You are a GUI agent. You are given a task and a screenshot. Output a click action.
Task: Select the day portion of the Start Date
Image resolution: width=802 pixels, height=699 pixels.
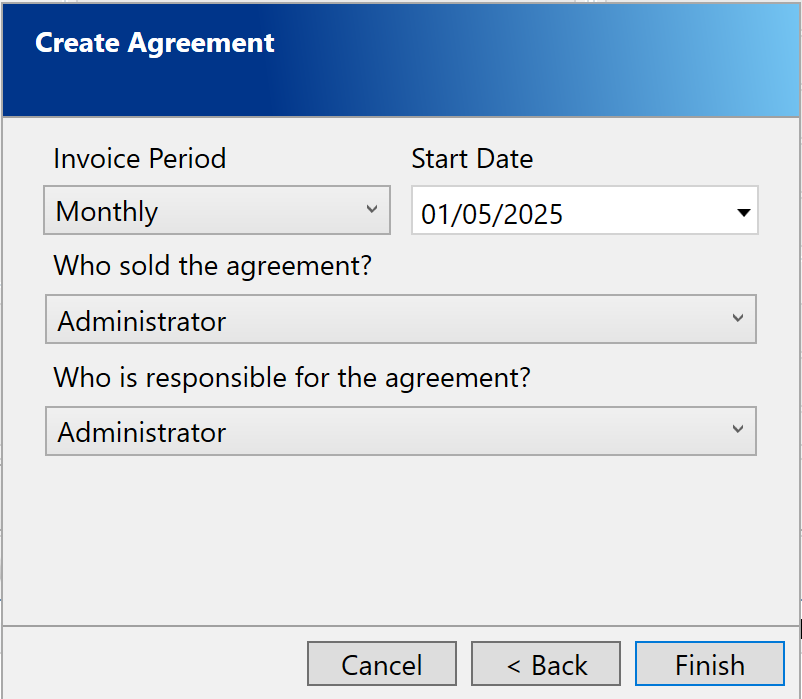click(x=435, y=214)
